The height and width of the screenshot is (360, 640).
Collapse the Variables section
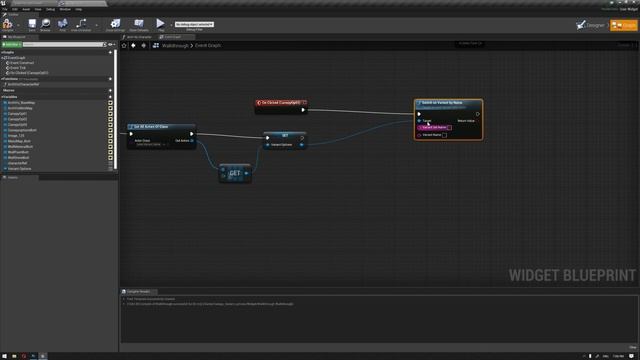2,97
